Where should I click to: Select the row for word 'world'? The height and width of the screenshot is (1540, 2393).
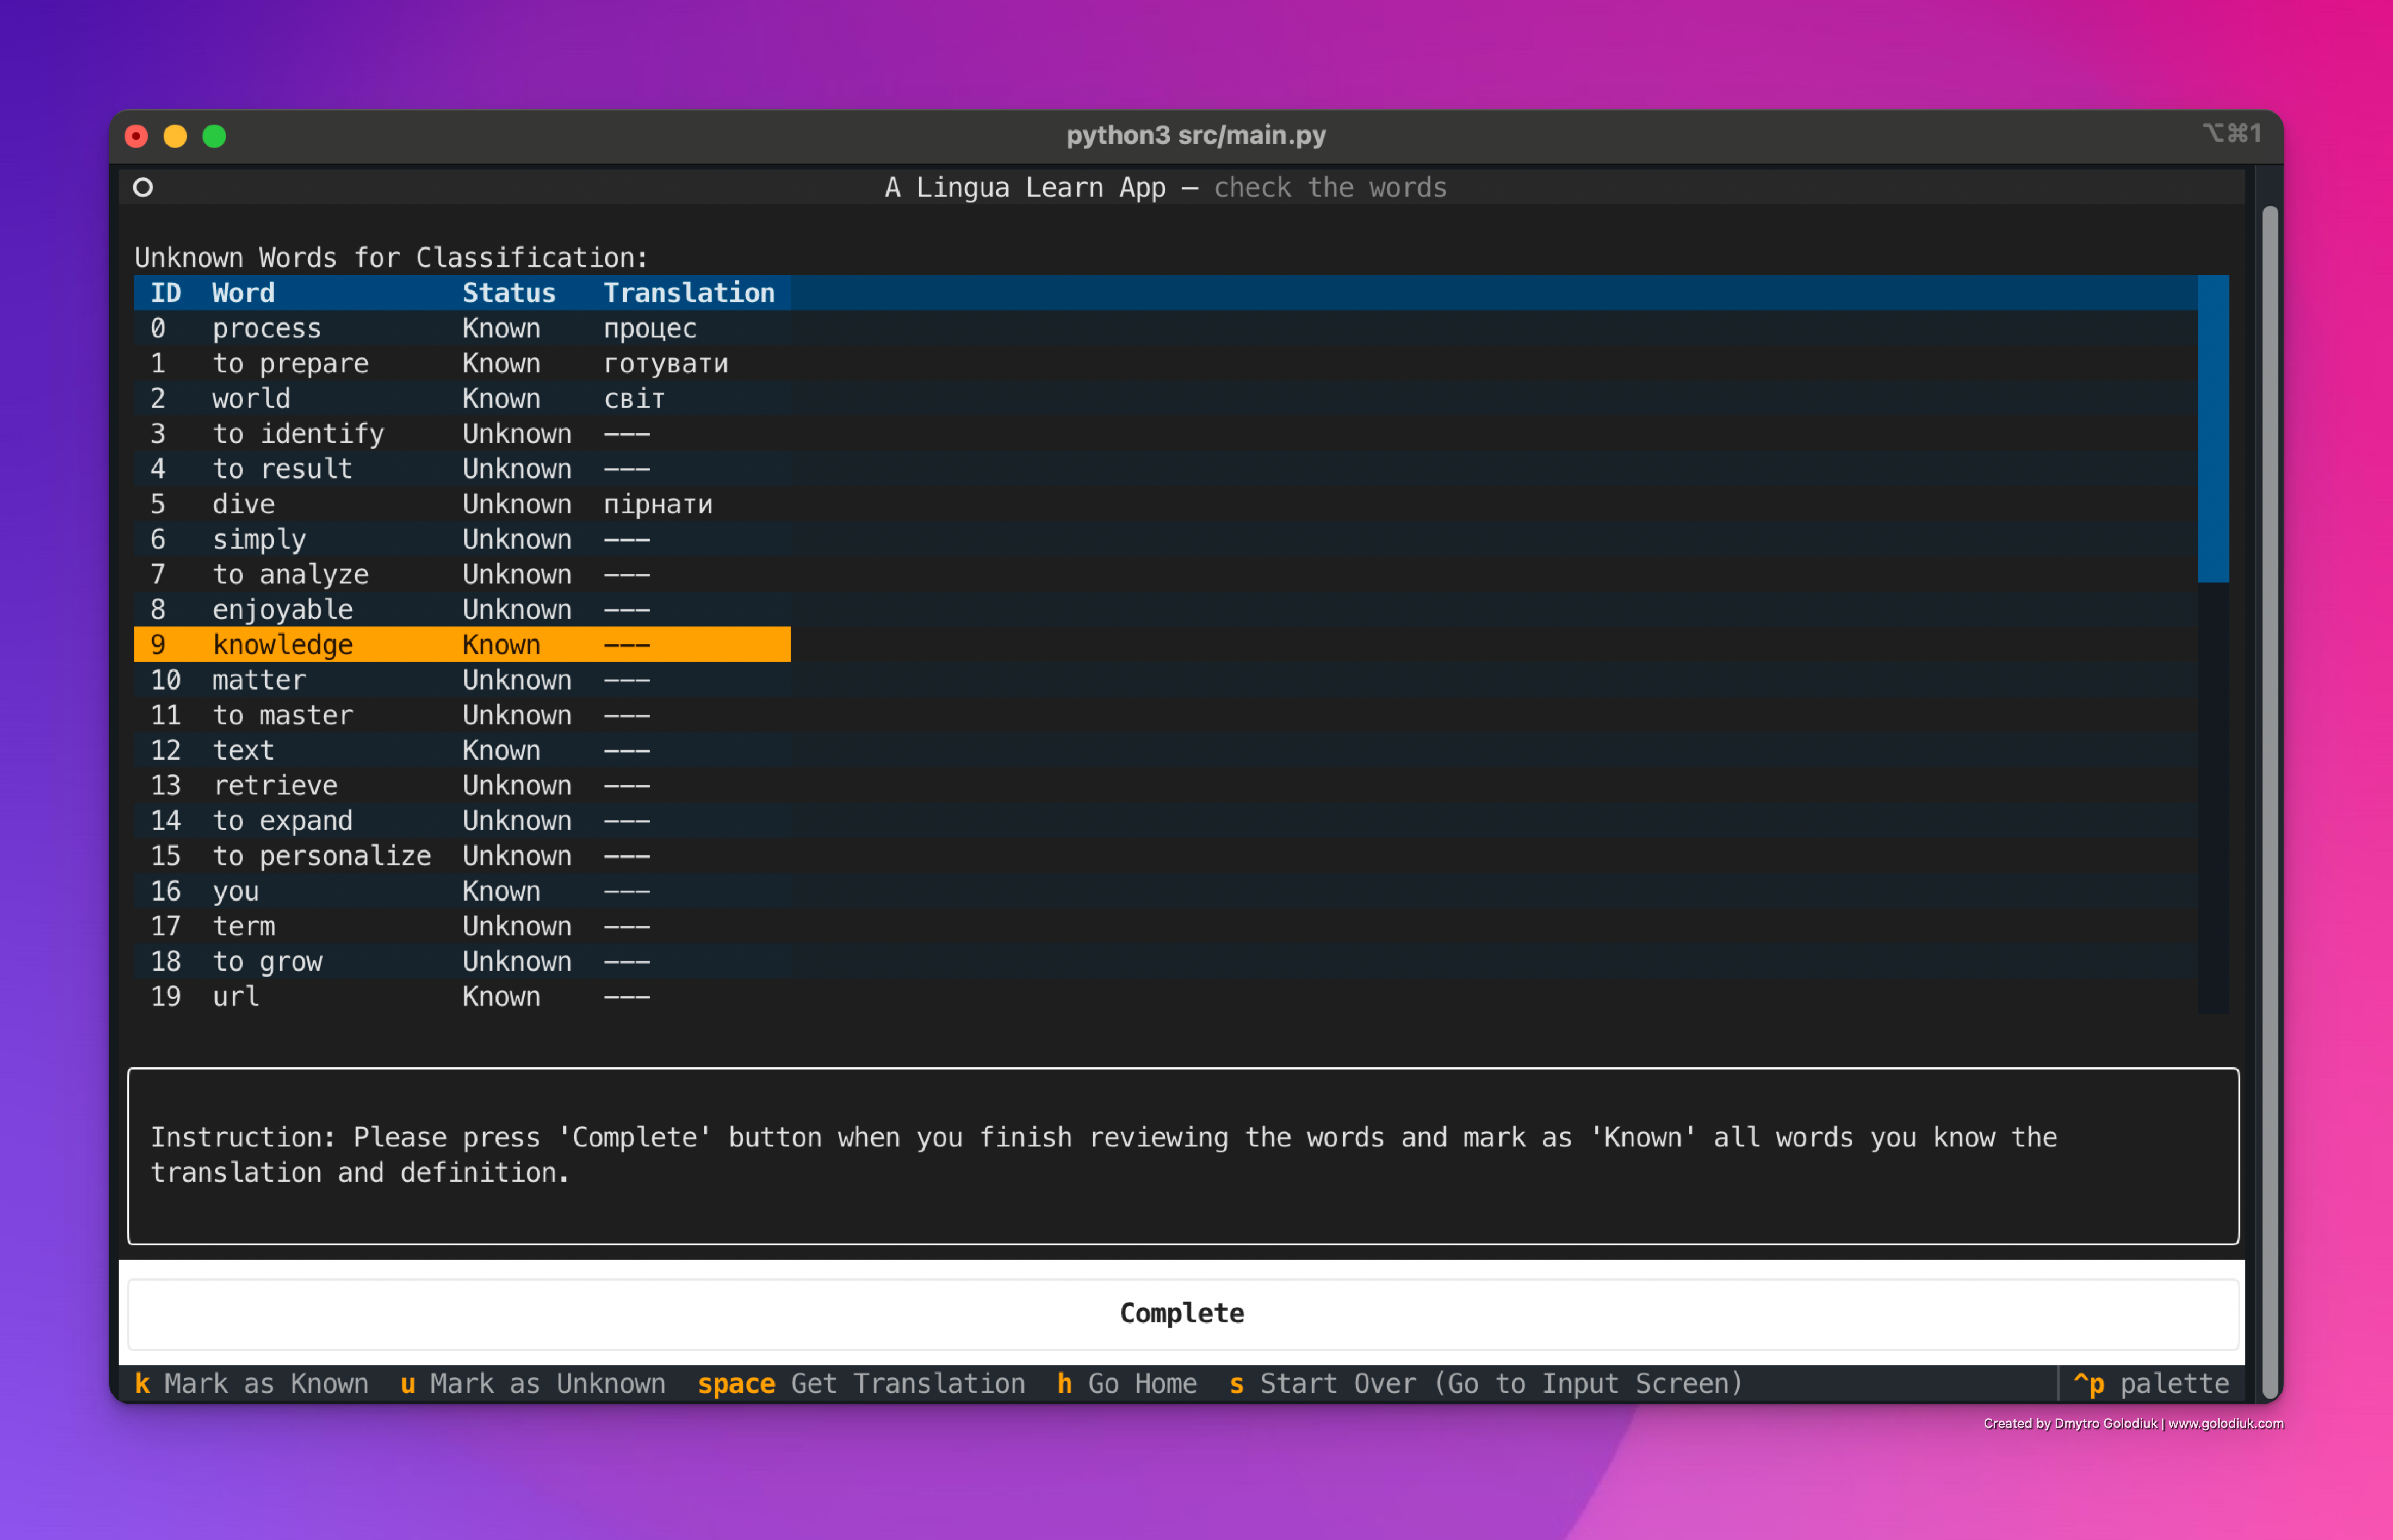[462, 398]
